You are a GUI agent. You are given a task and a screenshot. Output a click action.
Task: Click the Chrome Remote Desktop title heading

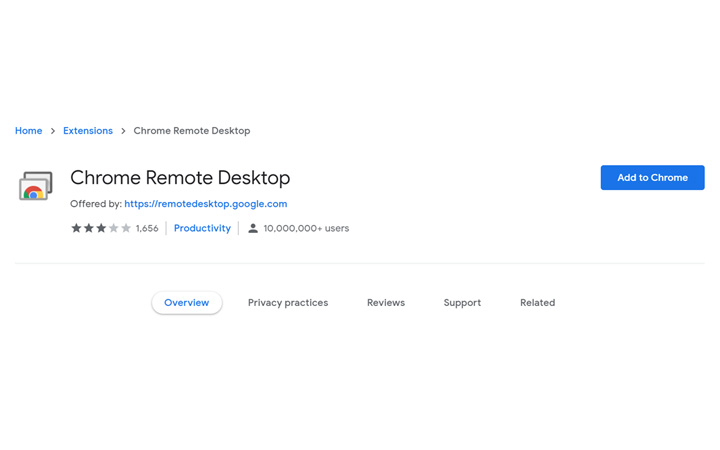[180, 178]
